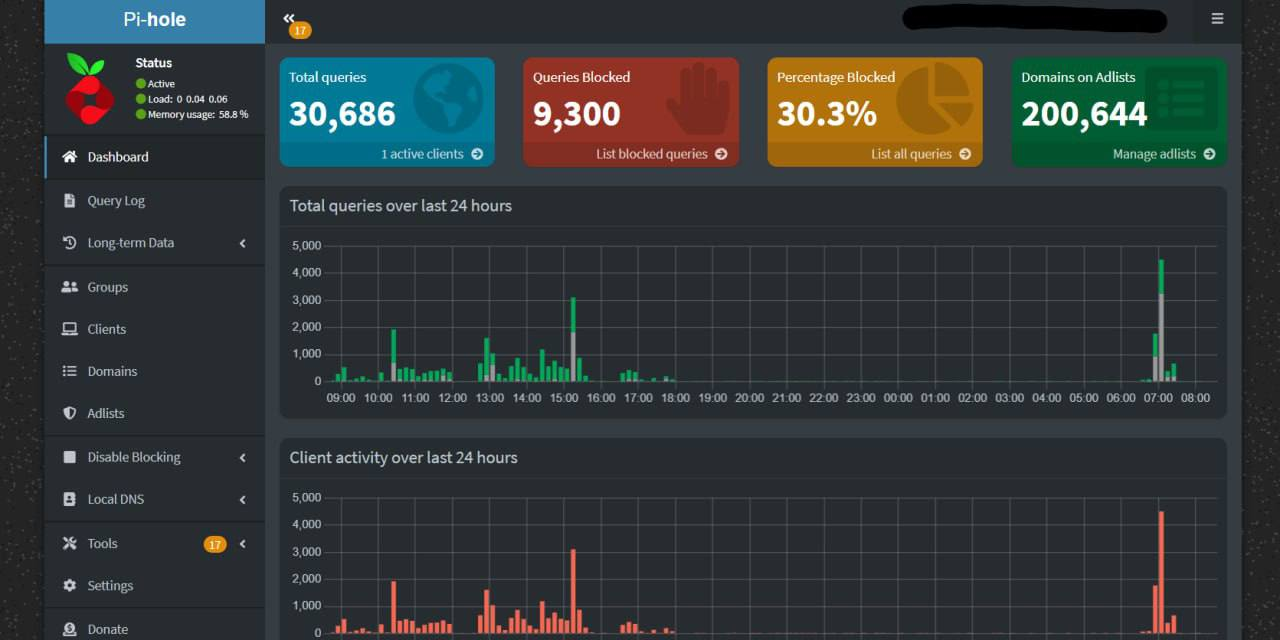Click the Query Log file icon
Viewport: 1280px width, 640px height.
[x=69, y=201]
